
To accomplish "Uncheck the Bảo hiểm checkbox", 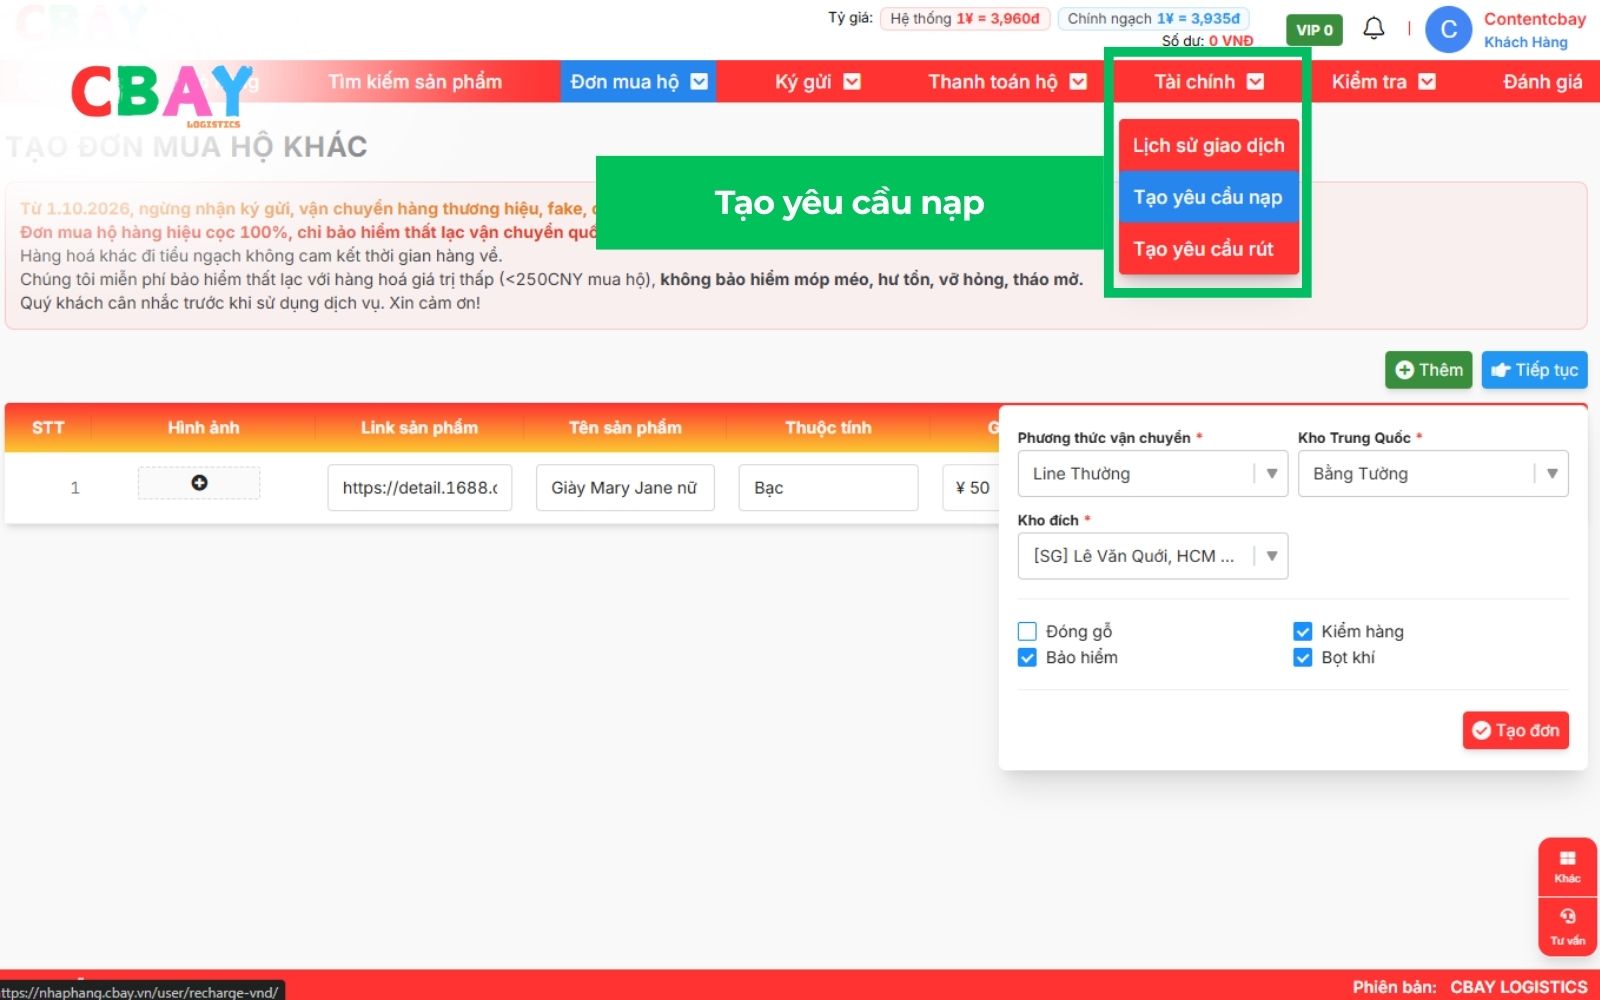I will pyautogui.click(x=1027, y=657).
